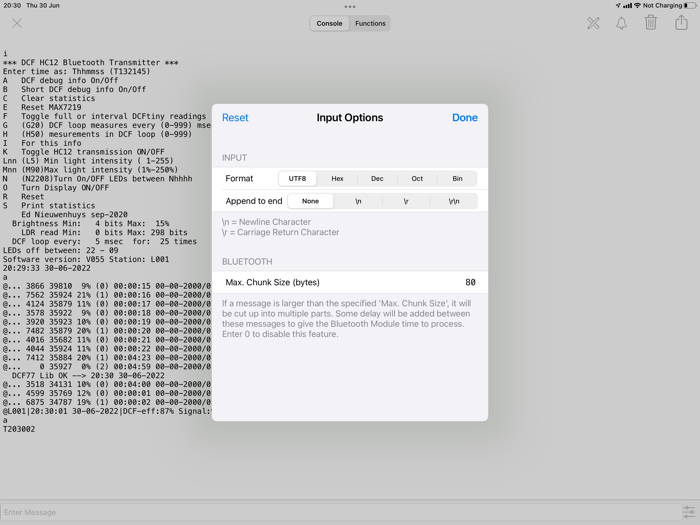The image size is (700, 525).
Task: Open input options sliders icon
Action: tap(689, 512)
